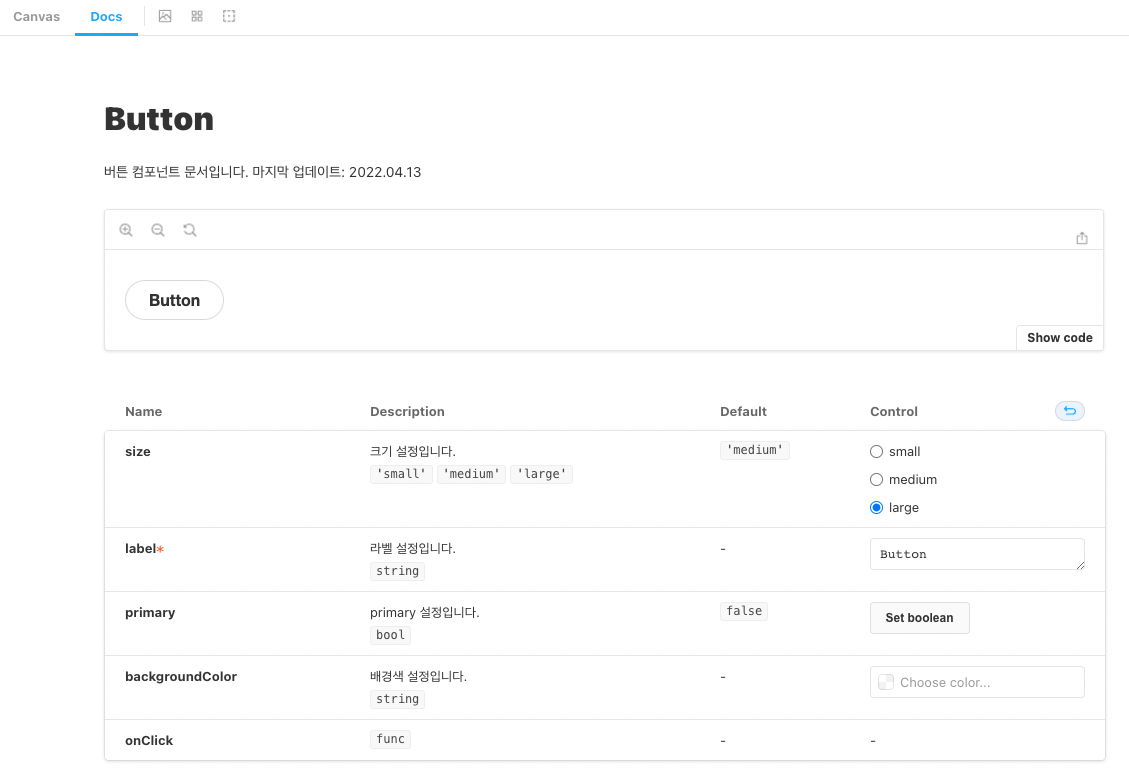This screenshot has height=777, width=1129.
Task: Show code for the story
Action: point(1059,338)
